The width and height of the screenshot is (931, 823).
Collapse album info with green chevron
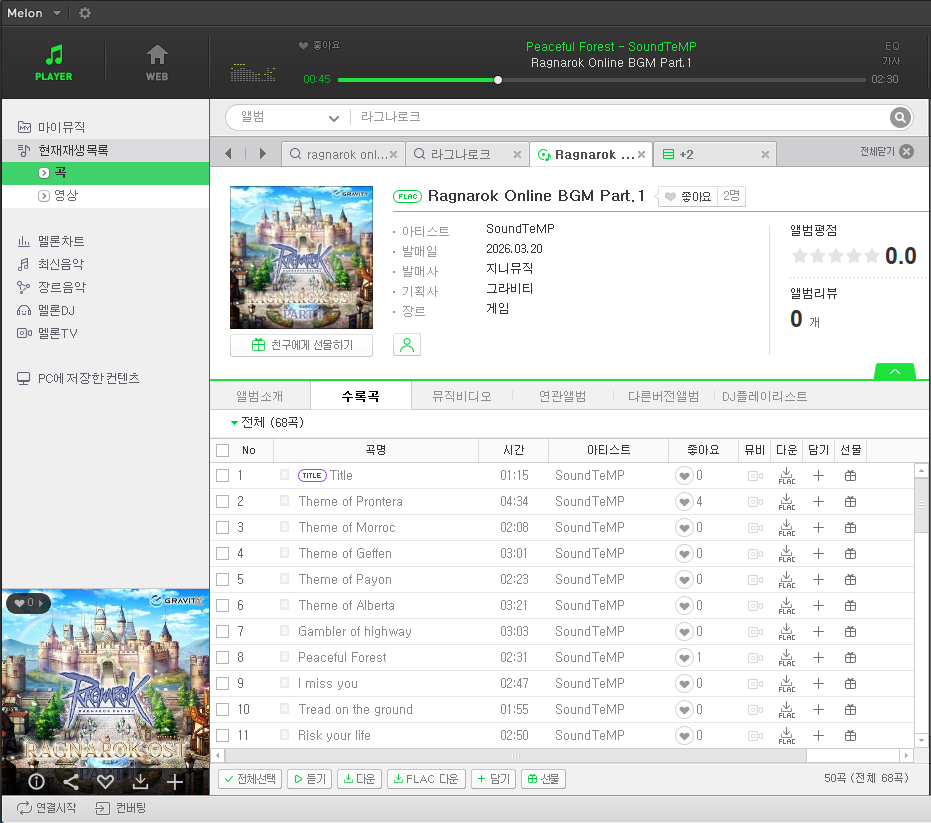[x=895, y=372]
